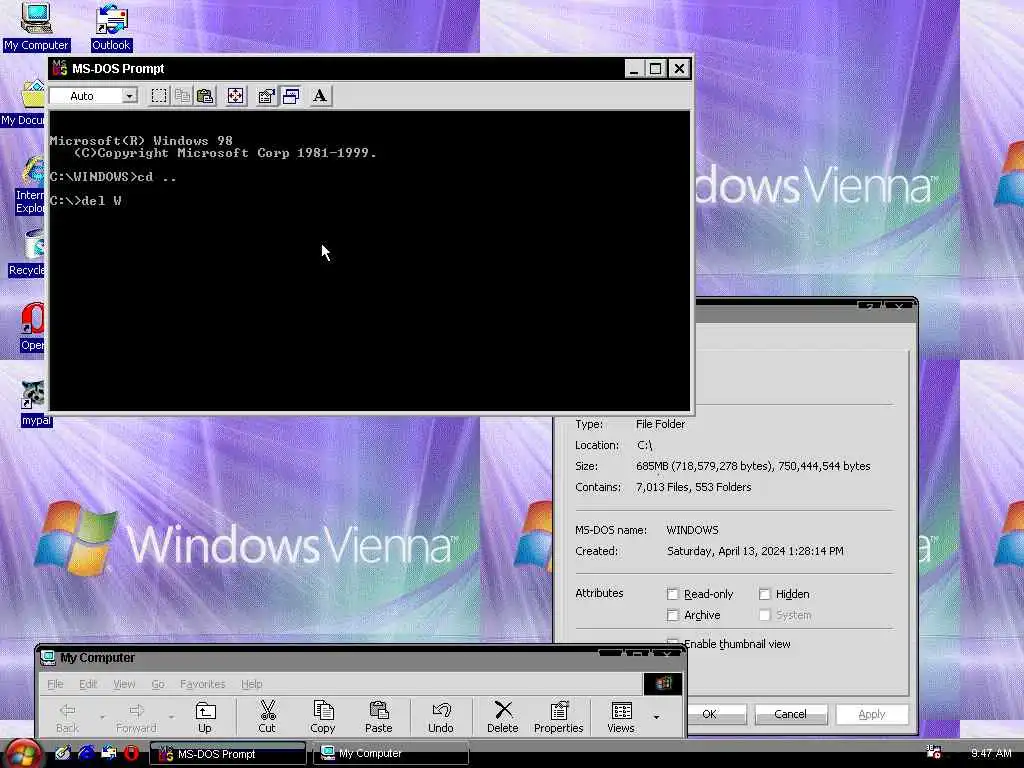The image size is (1024, 768).
Task: Click the MS-DOS name value "WINDOWS"
Action: coord(692,530)
